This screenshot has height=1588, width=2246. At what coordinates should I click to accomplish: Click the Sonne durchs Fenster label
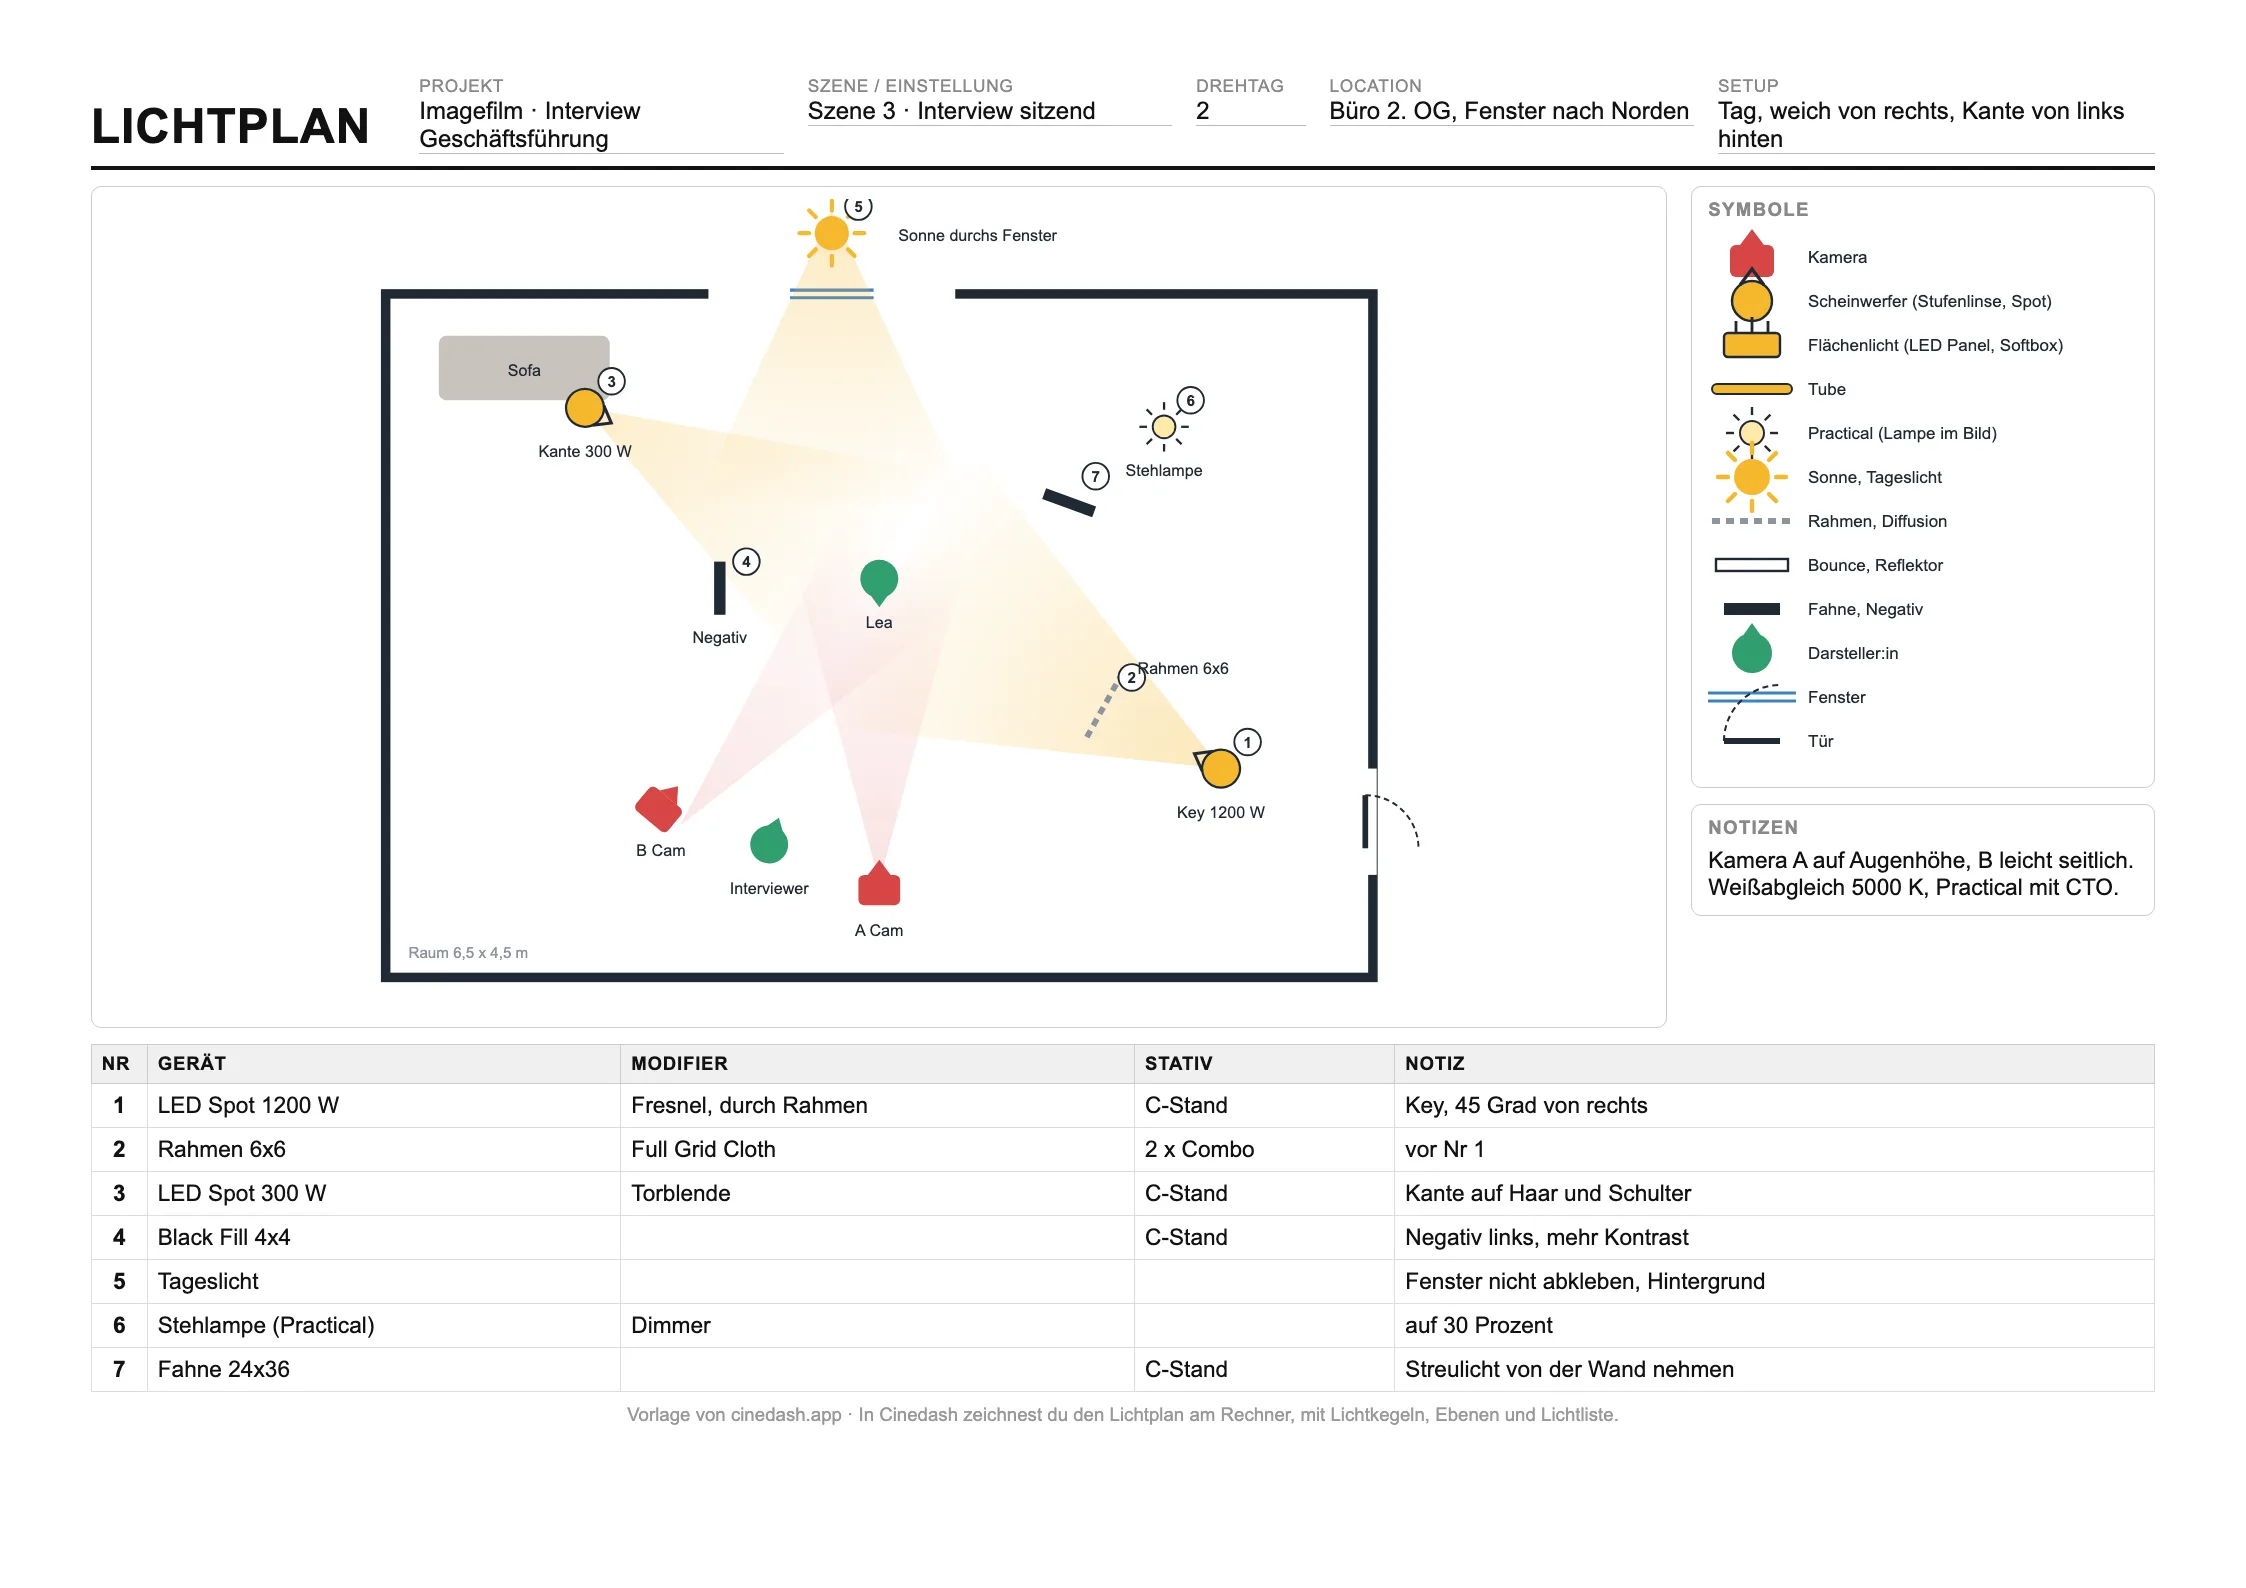click(x=977, y=236)
